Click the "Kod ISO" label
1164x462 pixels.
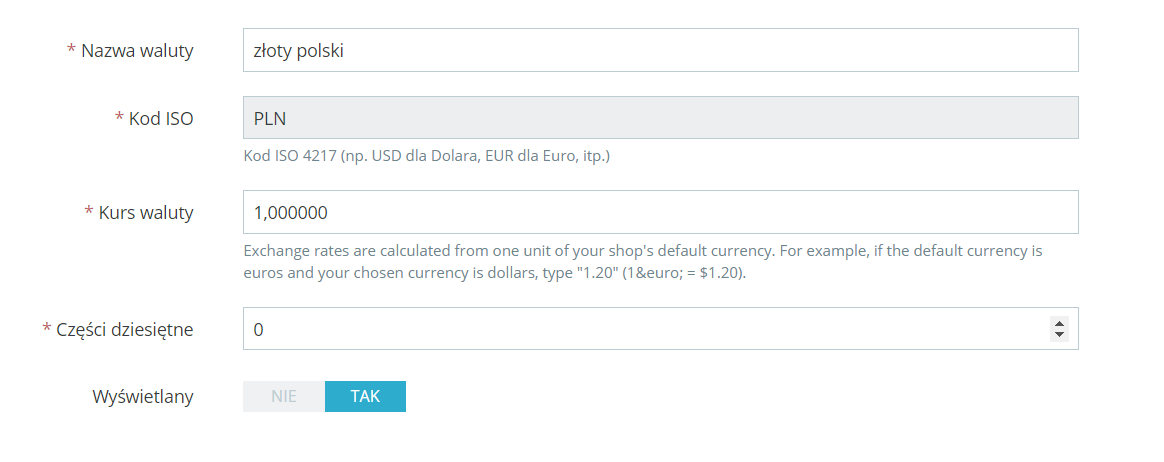(161, 119)
